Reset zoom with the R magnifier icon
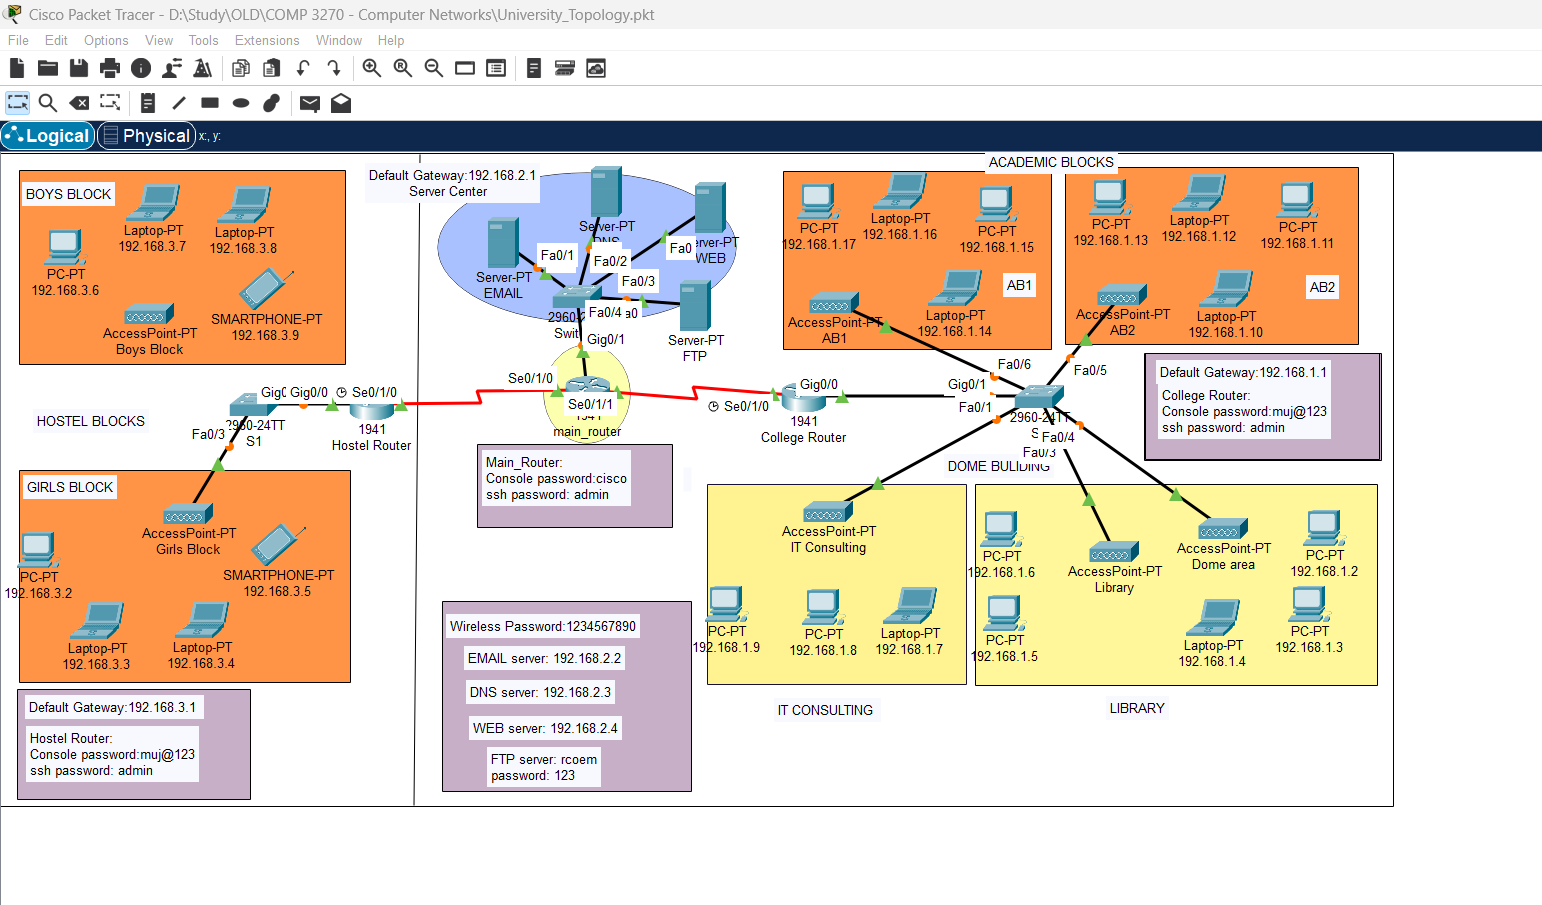 pyautogui.click(x=403, y=68)
